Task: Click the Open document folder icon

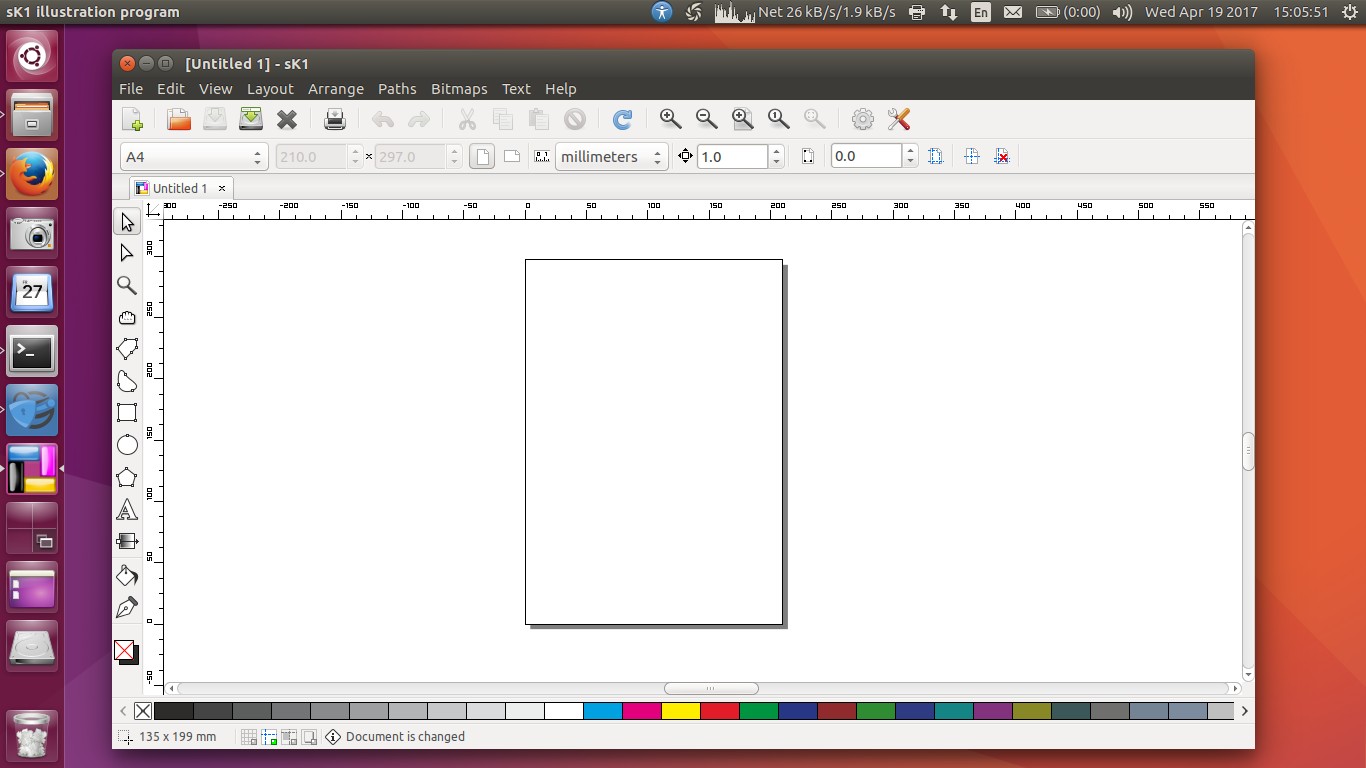Action: tap(179, 120)
